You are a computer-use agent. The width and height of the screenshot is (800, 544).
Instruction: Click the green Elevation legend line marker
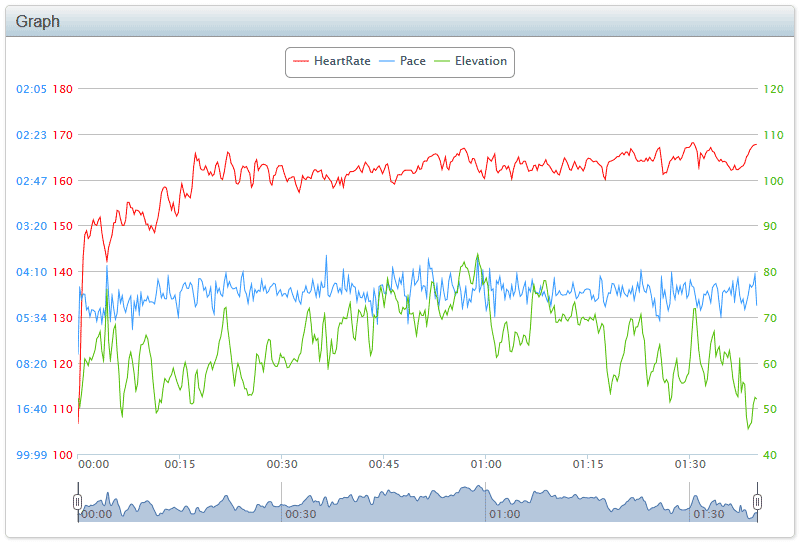coord(442,61)
